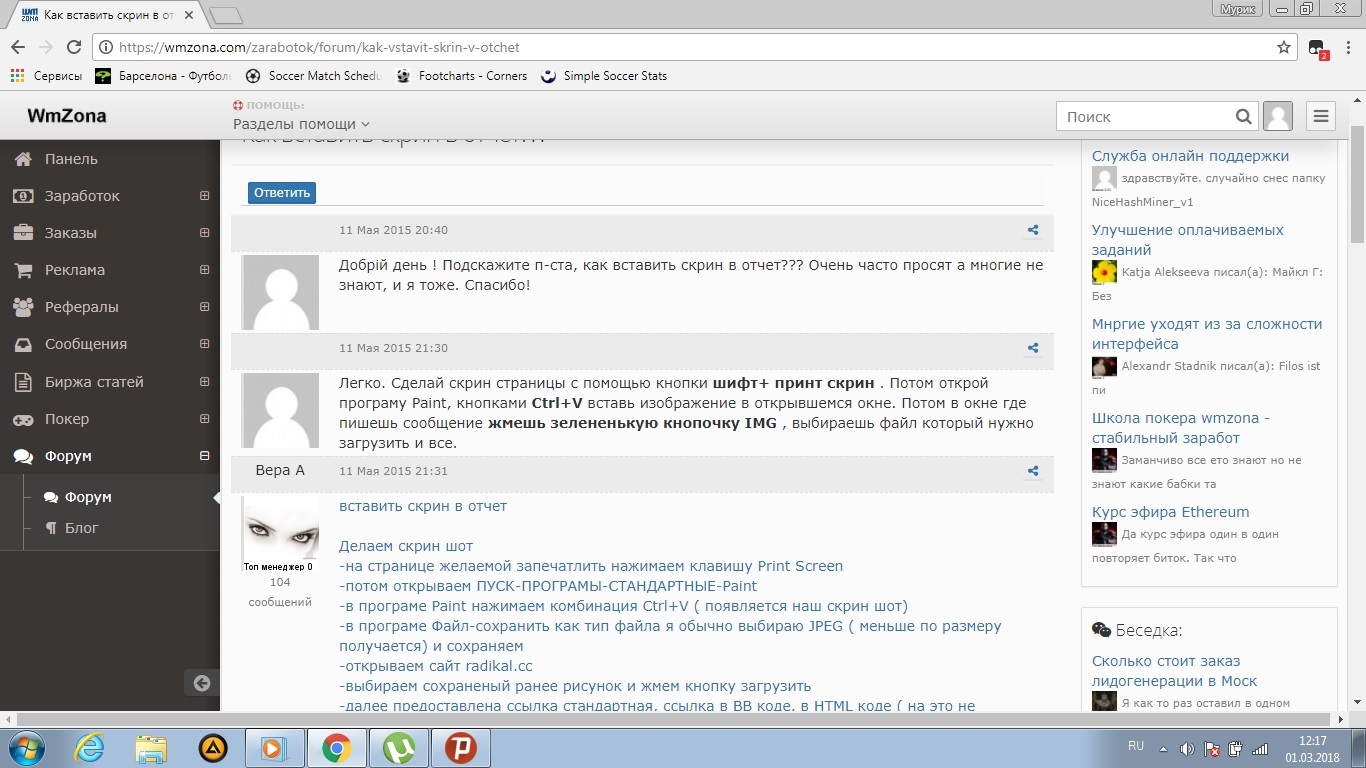Bookmark this page with the star icon
Screen dimensions: 1366x768
(1284, 47)
